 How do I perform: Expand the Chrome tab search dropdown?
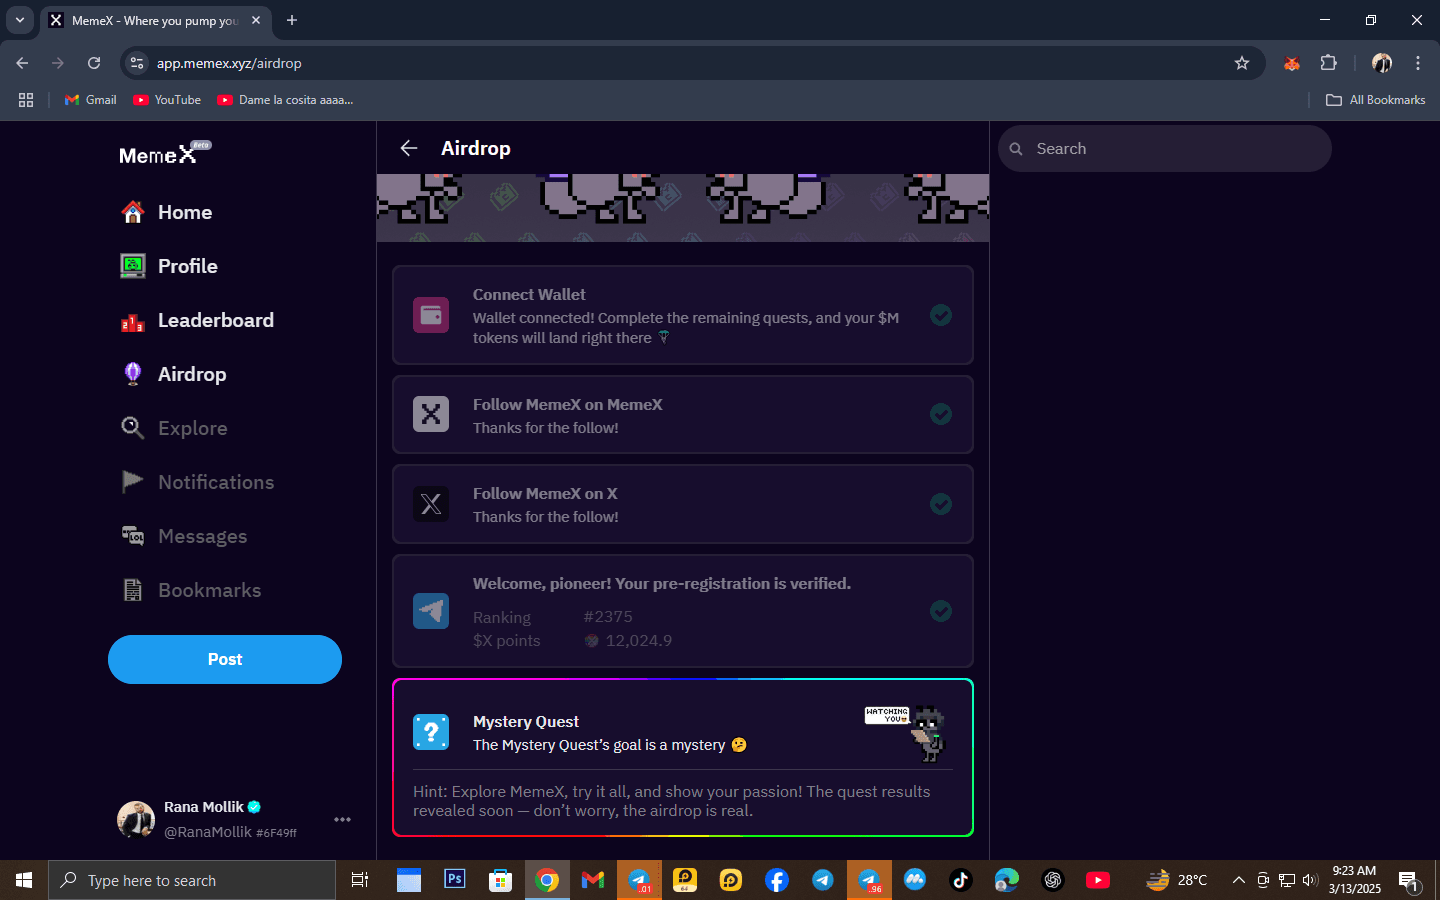tap(19, 20)
